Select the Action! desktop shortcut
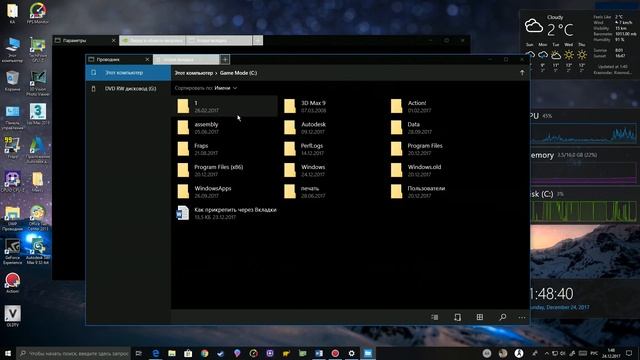 [12, 283]
